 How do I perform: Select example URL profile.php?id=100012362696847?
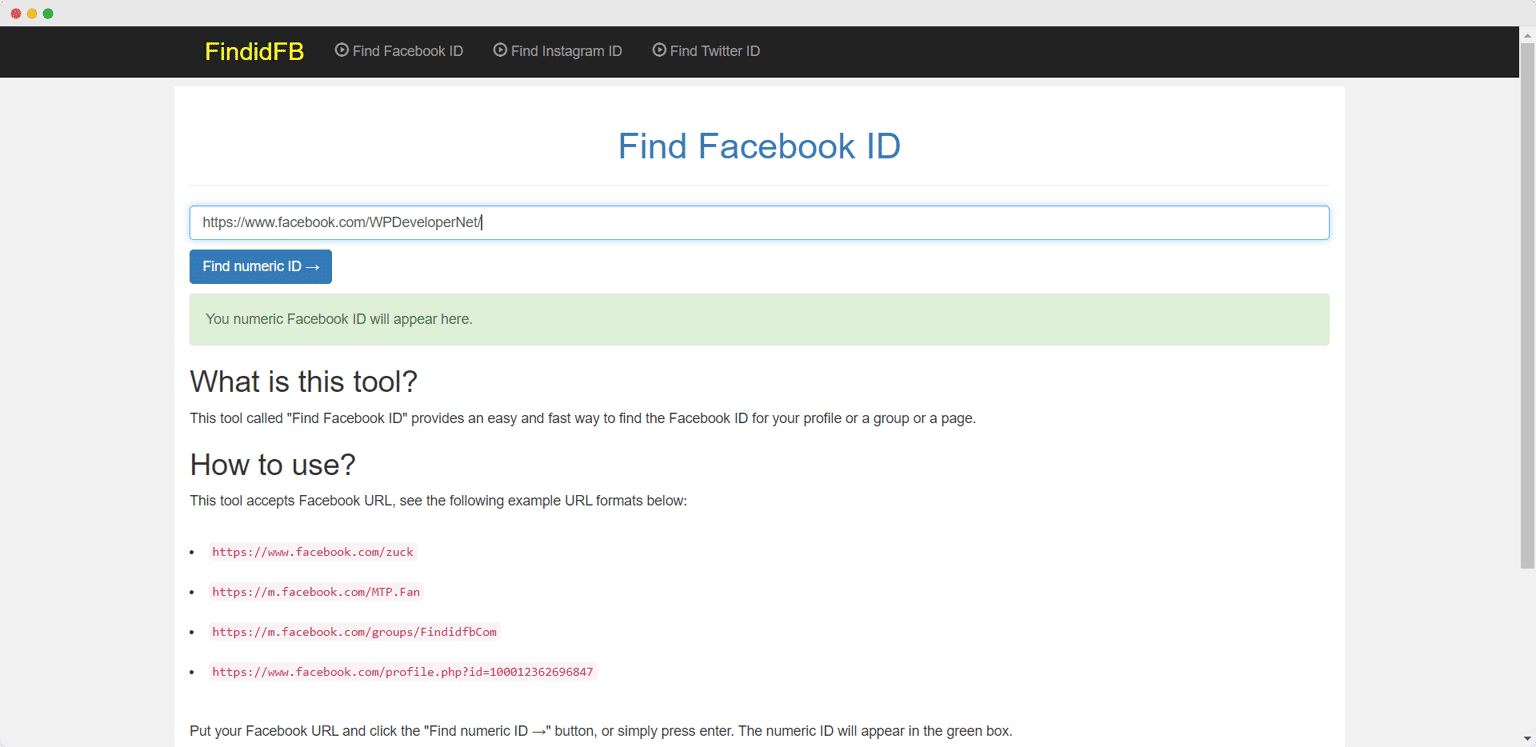pos(402,672)
